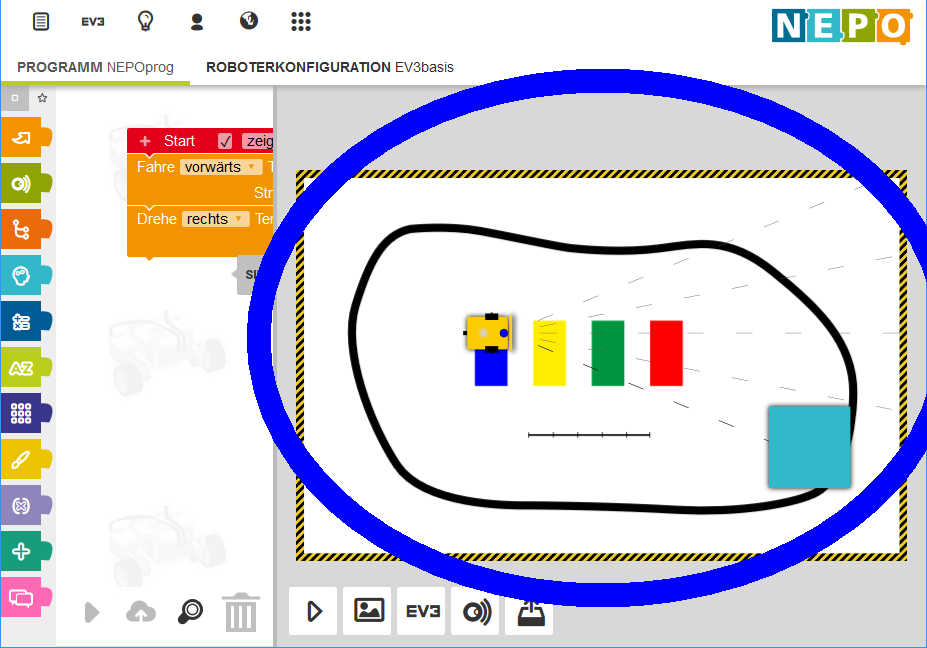Toggle the Start block checkbox

tap(225, 141)
